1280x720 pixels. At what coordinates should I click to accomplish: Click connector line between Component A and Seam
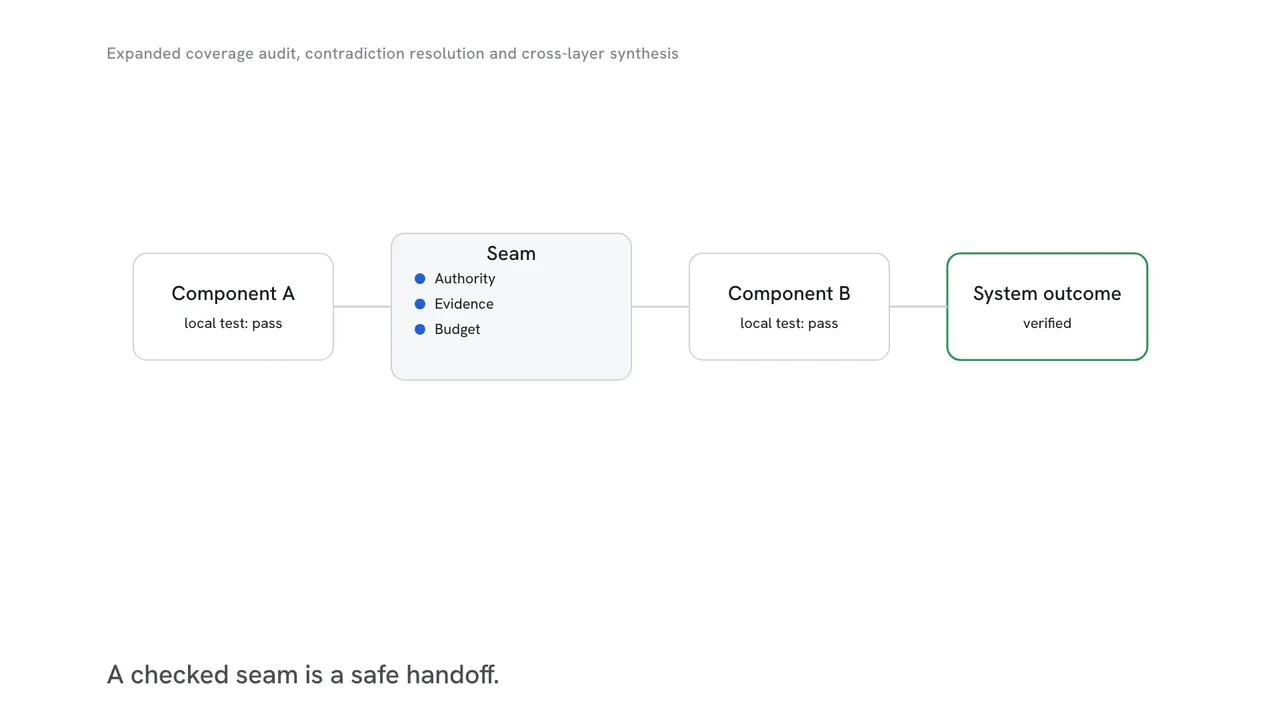tap(362, 307)
